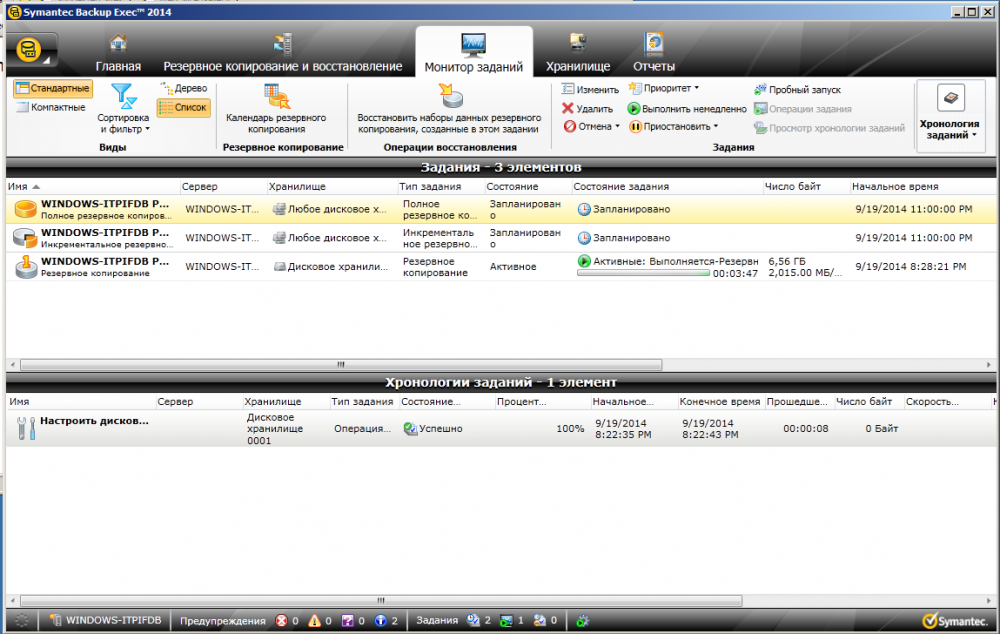The image size is (1000, 634).
Task: Click Конечное время column header
Action: click(719, 402)
